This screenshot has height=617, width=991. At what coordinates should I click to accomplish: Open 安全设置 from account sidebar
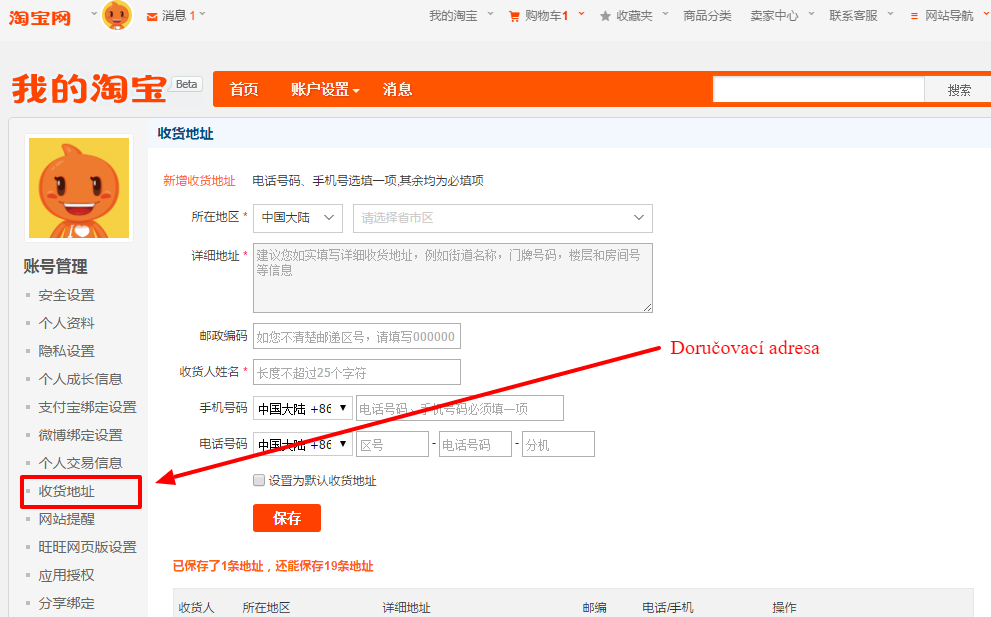(x=67, y=295)
